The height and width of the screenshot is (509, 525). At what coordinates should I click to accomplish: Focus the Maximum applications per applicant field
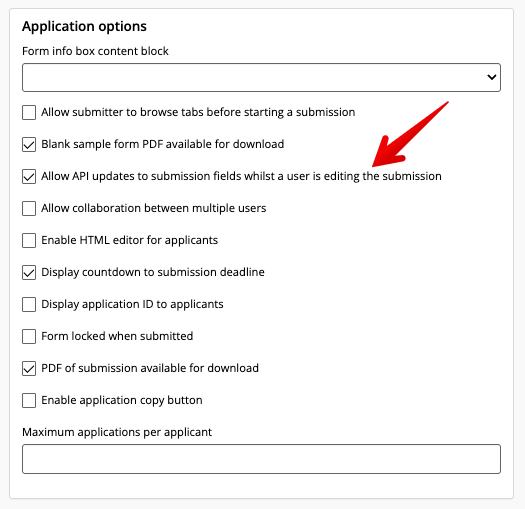(261, 459)
